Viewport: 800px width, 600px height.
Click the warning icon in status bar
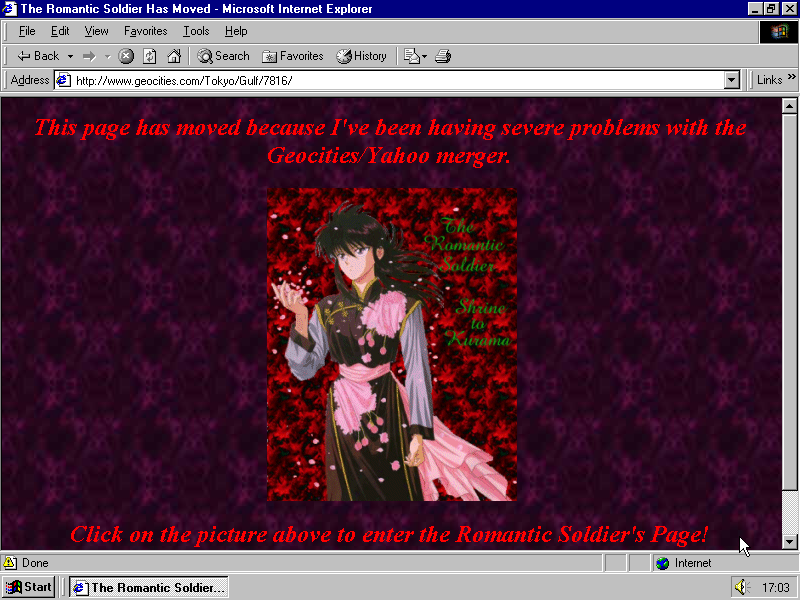click(x=10, y=563)
